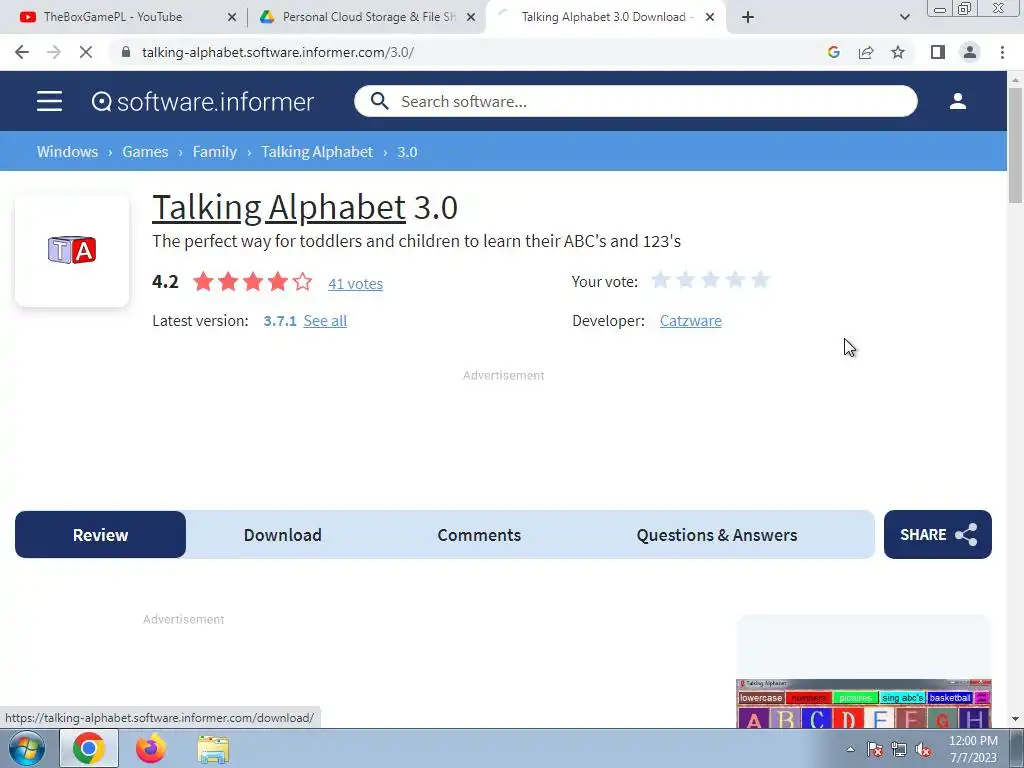This screenshot has height=768, width=1024.
Task: Rate two stars in Your vote
Action: coord(685,280)
